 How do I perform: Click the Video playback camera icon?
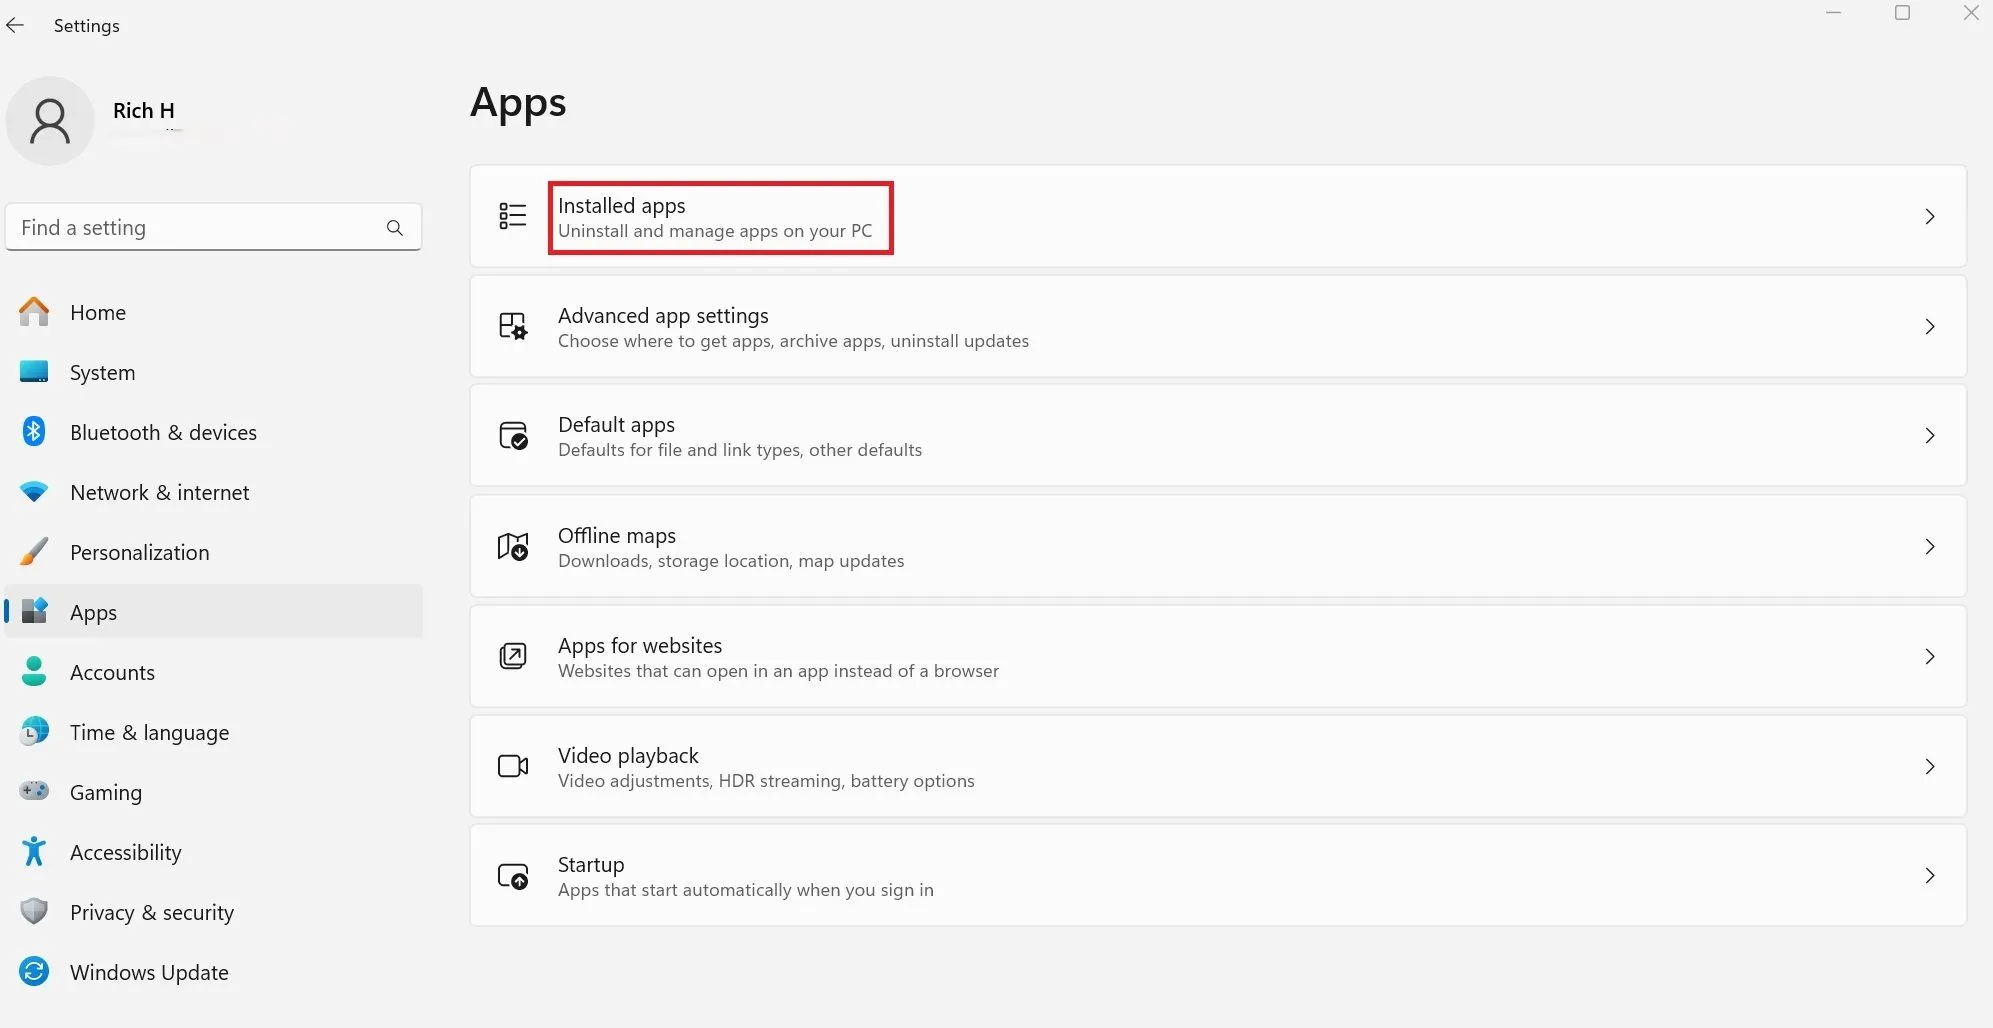tap(513, 766)
